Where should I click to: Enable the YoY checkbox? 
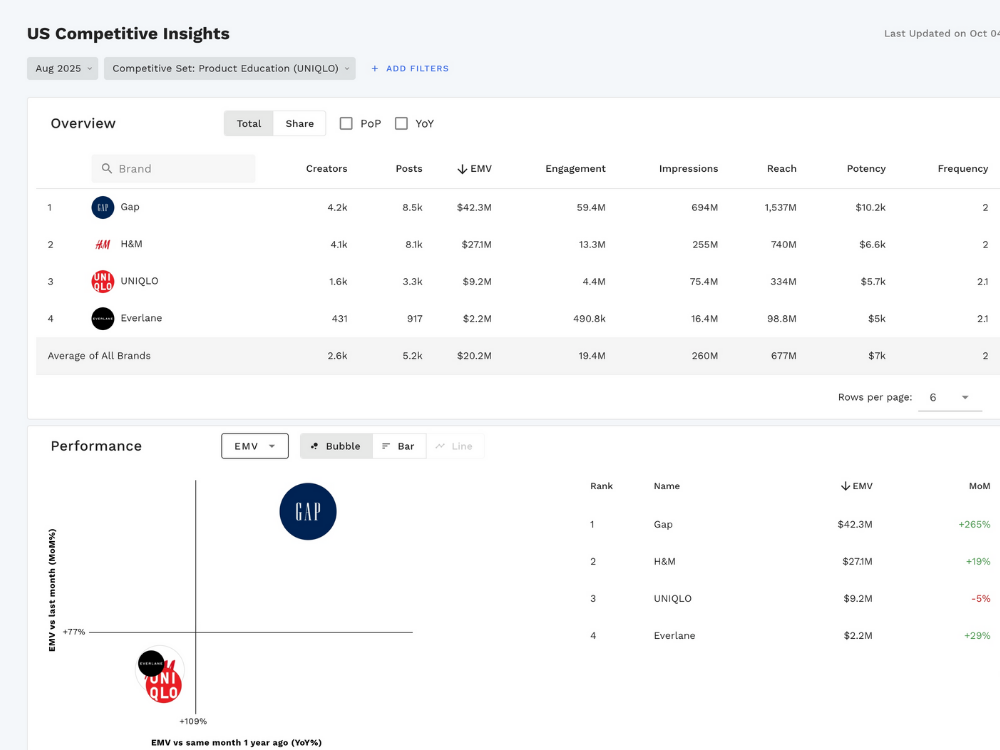(x=401, y=124)
